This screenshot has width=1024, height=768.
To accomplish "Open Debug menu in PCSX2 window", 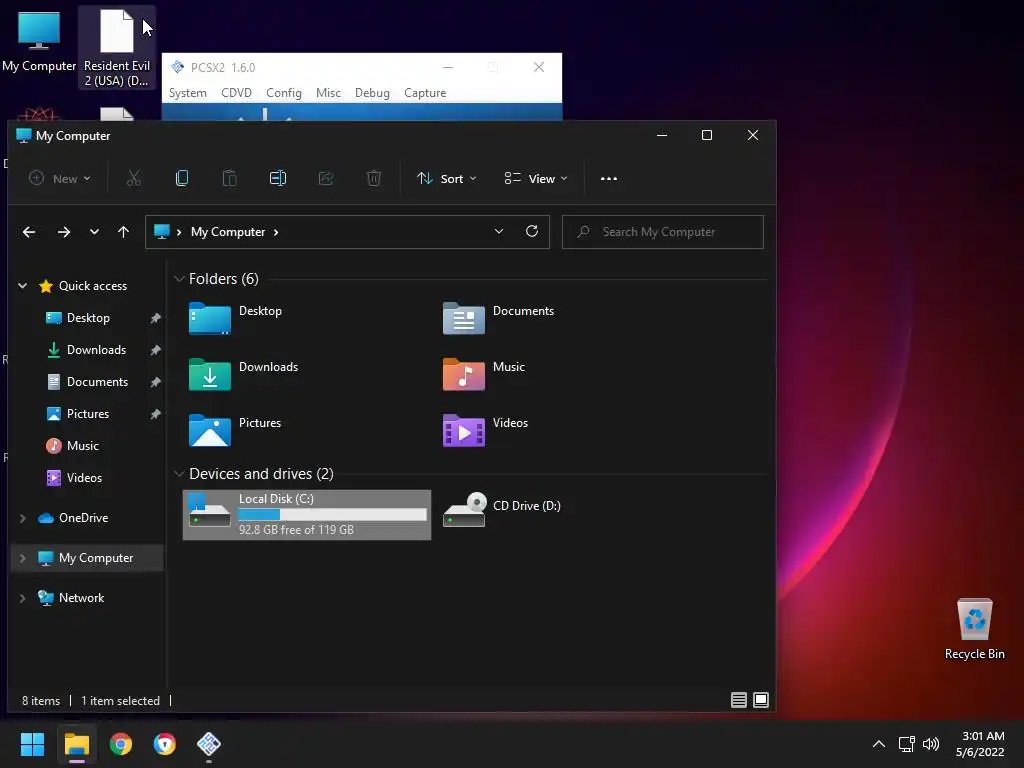I will tap(372, 93).
